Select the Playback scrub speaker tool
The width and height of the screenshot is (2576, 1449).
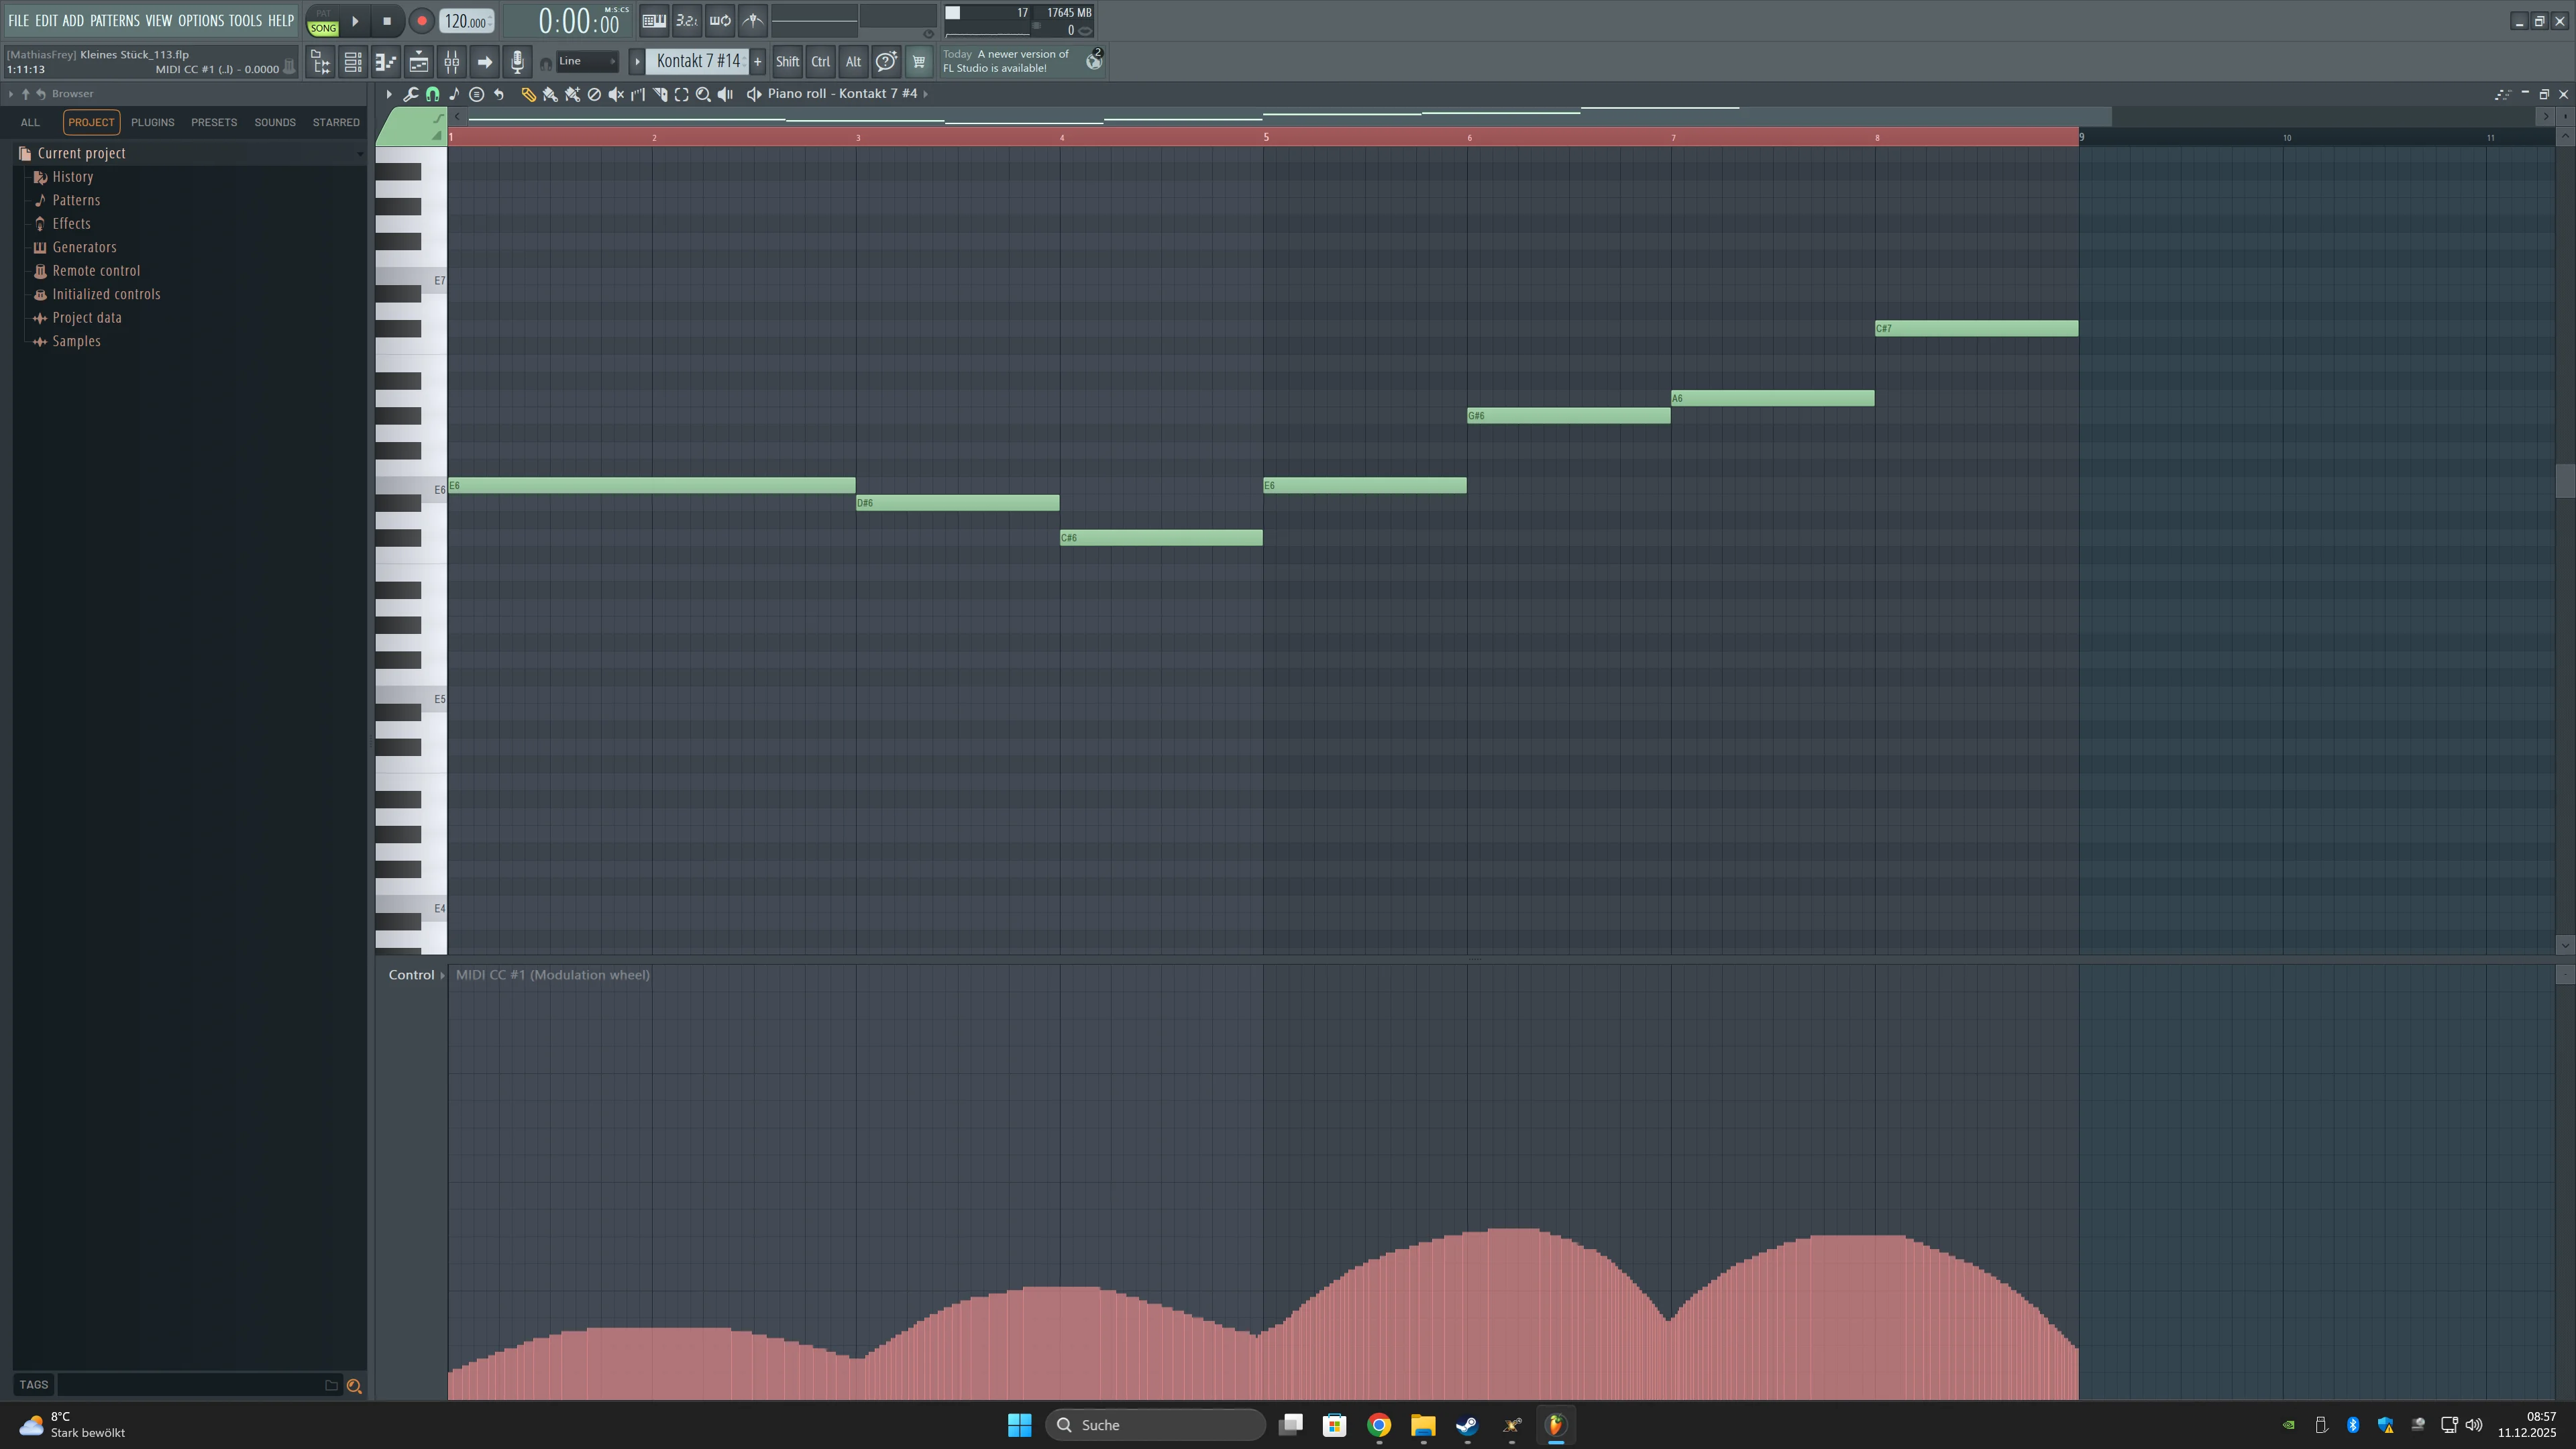click(x=725, y=94)
